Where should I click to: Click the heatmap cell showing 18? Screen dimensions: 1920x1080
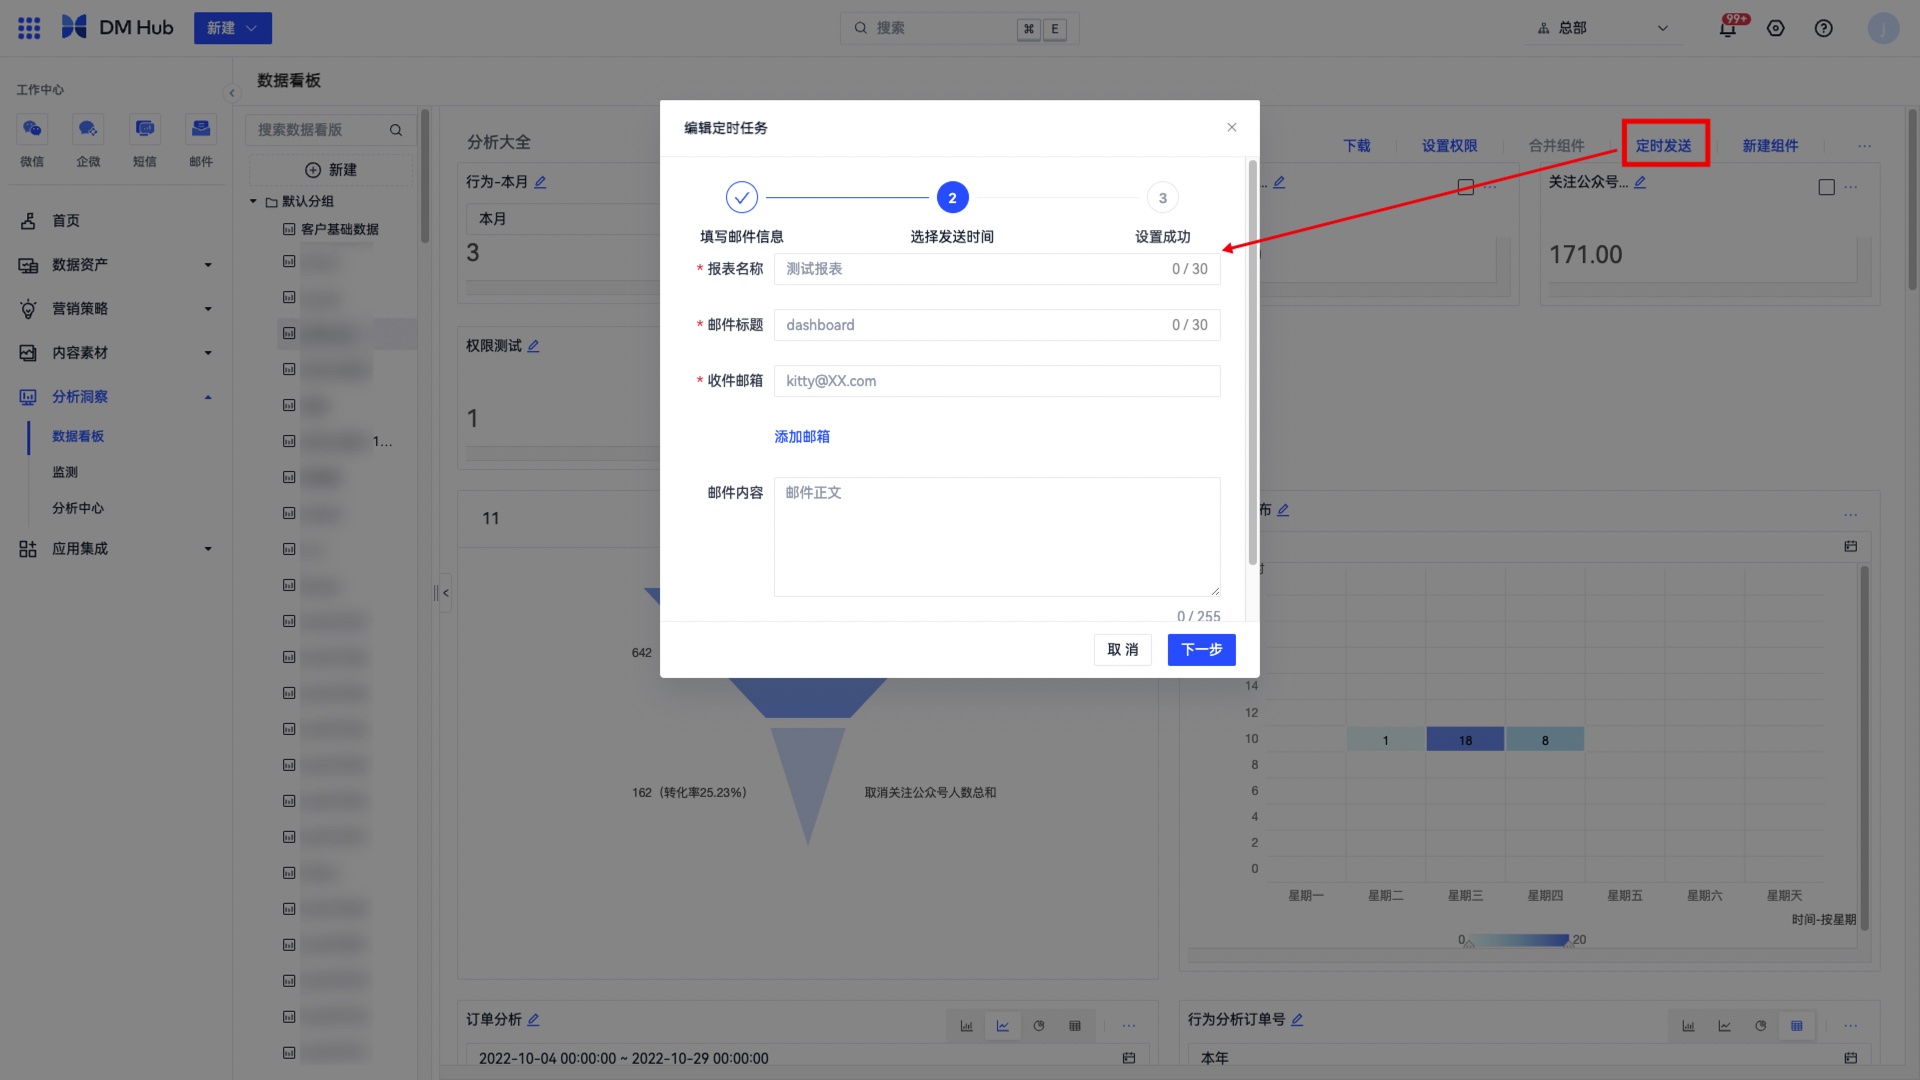(1465, 740)
